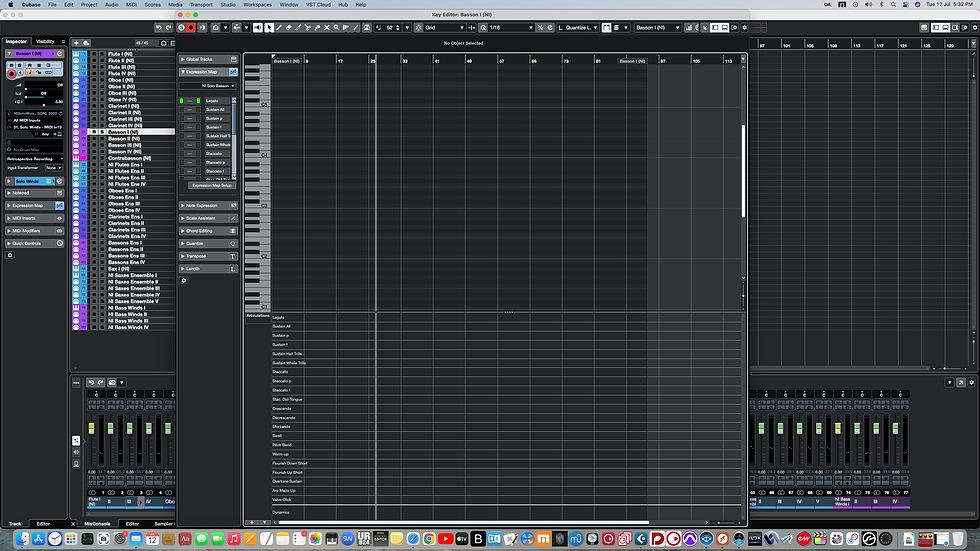Select the Mute X tool
The height and width of the screenshot is (551, 980).
(327, 27)
